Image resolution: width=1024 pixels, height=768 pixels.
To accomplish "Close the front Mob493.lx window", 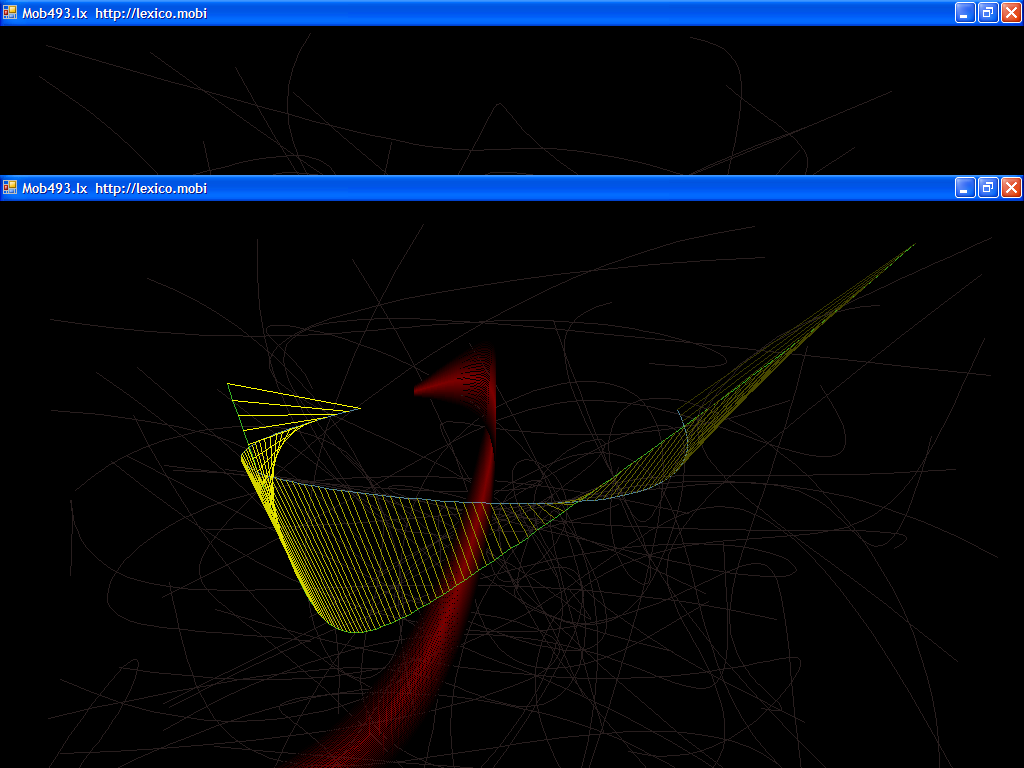I will (1011, 187).
